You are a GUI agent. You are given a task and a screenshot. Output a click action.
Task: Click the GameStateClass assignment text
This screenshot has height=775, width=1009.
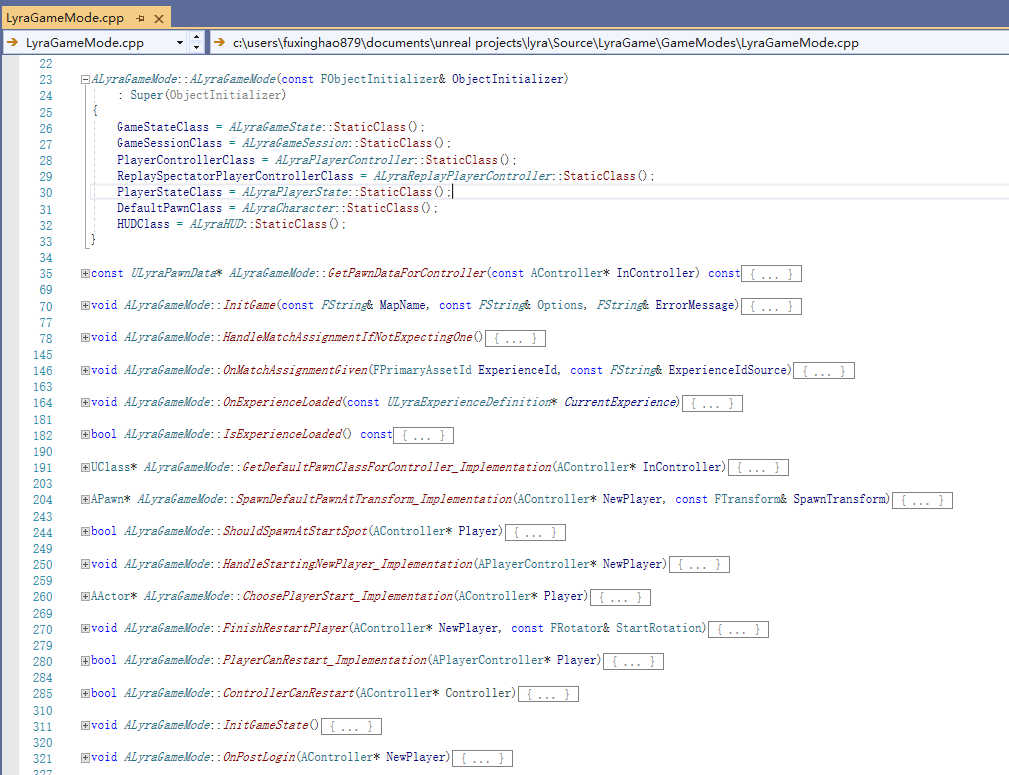click(271, 127)
